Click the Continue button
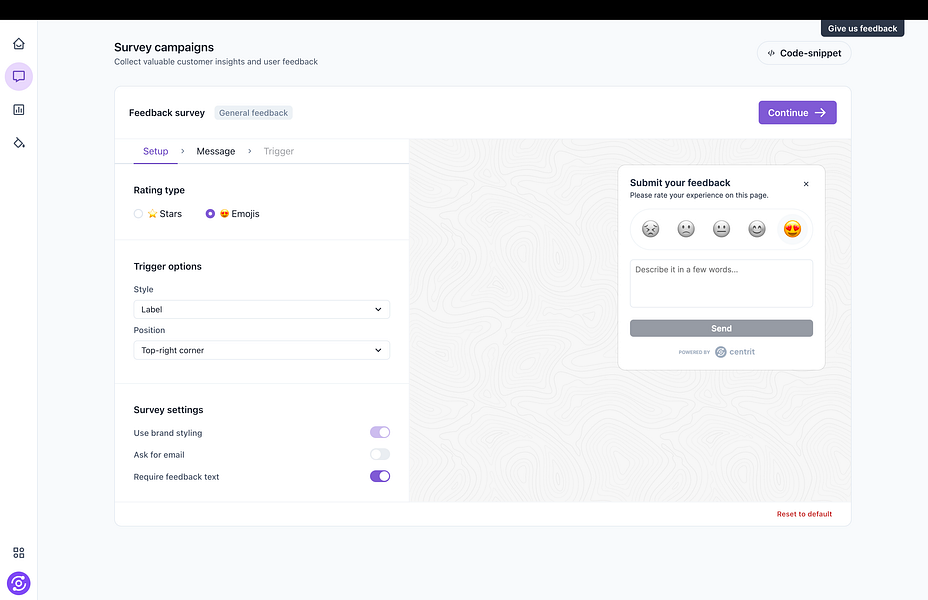This screenshot has height=600, width=928. (x=797, y=112)
